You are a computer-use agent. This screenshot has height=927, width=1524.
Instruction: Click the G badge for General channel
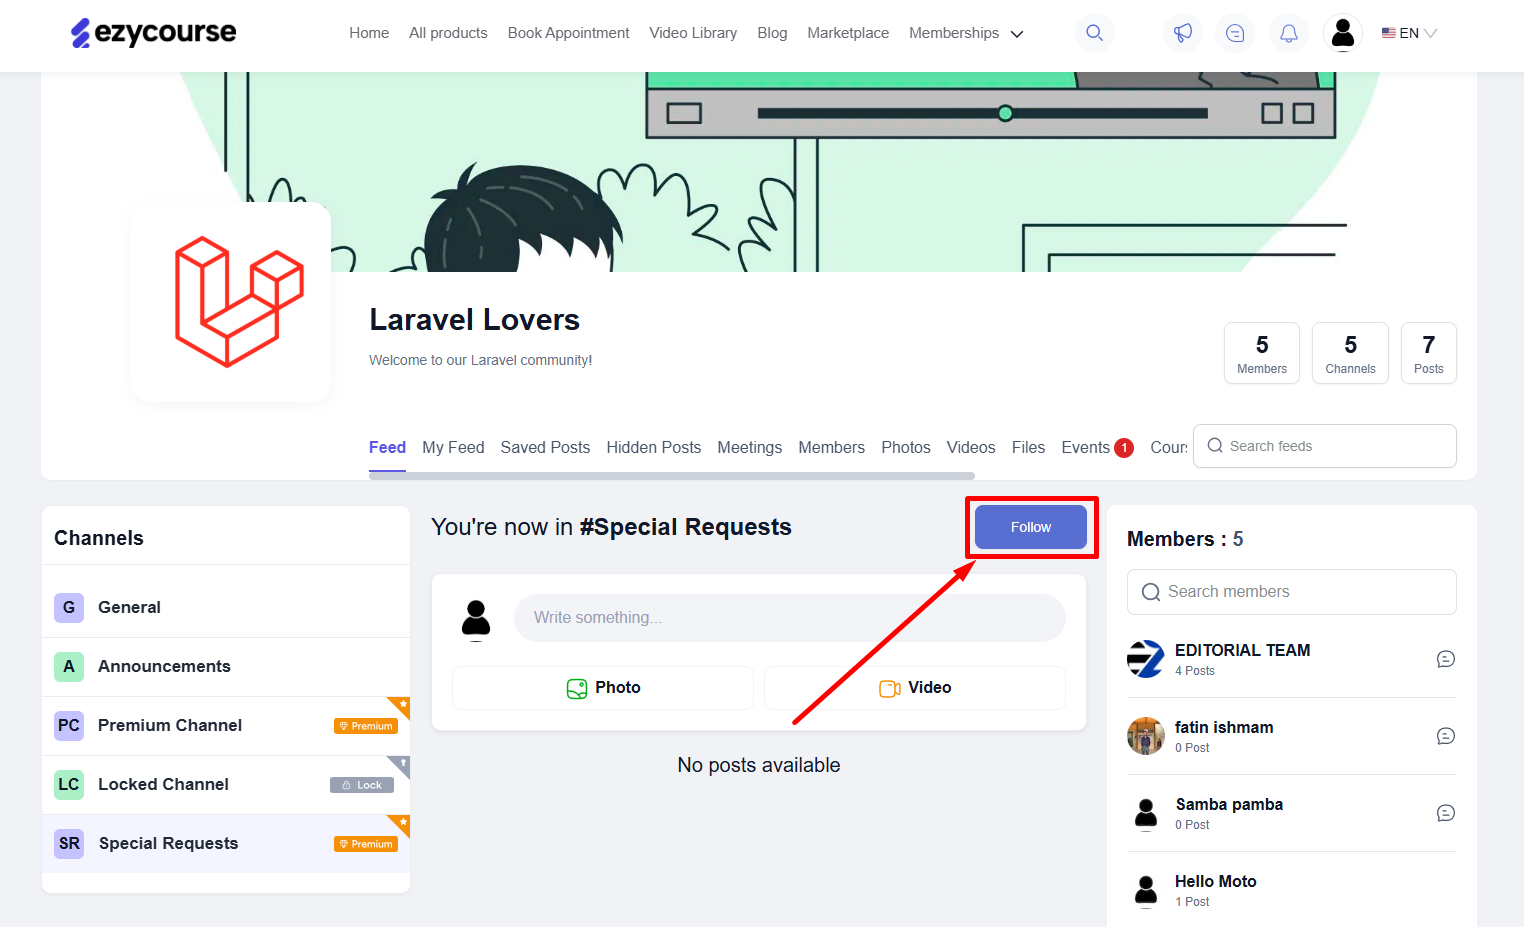69,607
